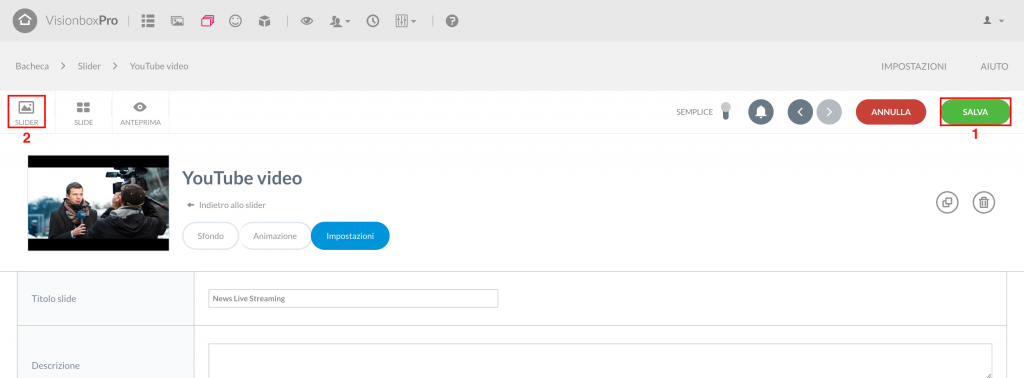Click the ANTEPRIMA preview button
The height and width of the screenshot is (378, 1024).
140,112
